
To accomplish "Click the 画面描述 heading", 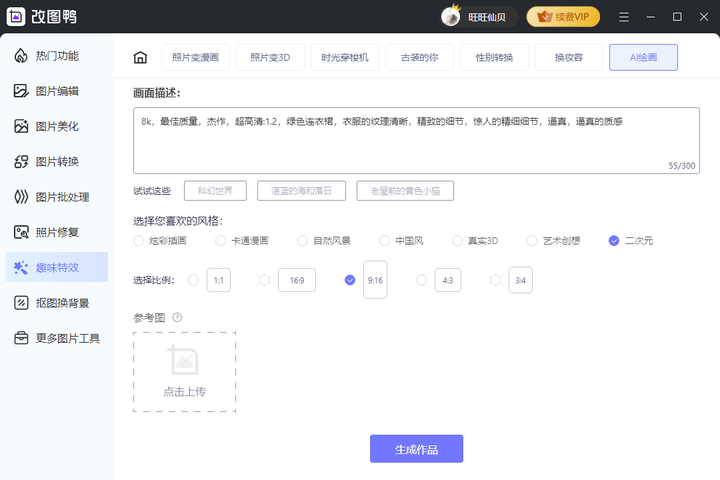I will click(157, 93).
